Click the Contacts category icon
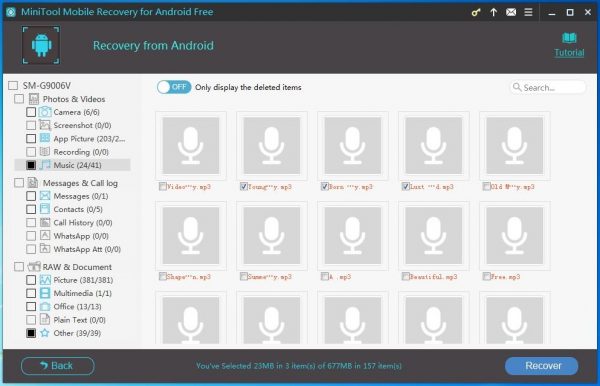Screen dimensions: 600x386 coord(45,209)
